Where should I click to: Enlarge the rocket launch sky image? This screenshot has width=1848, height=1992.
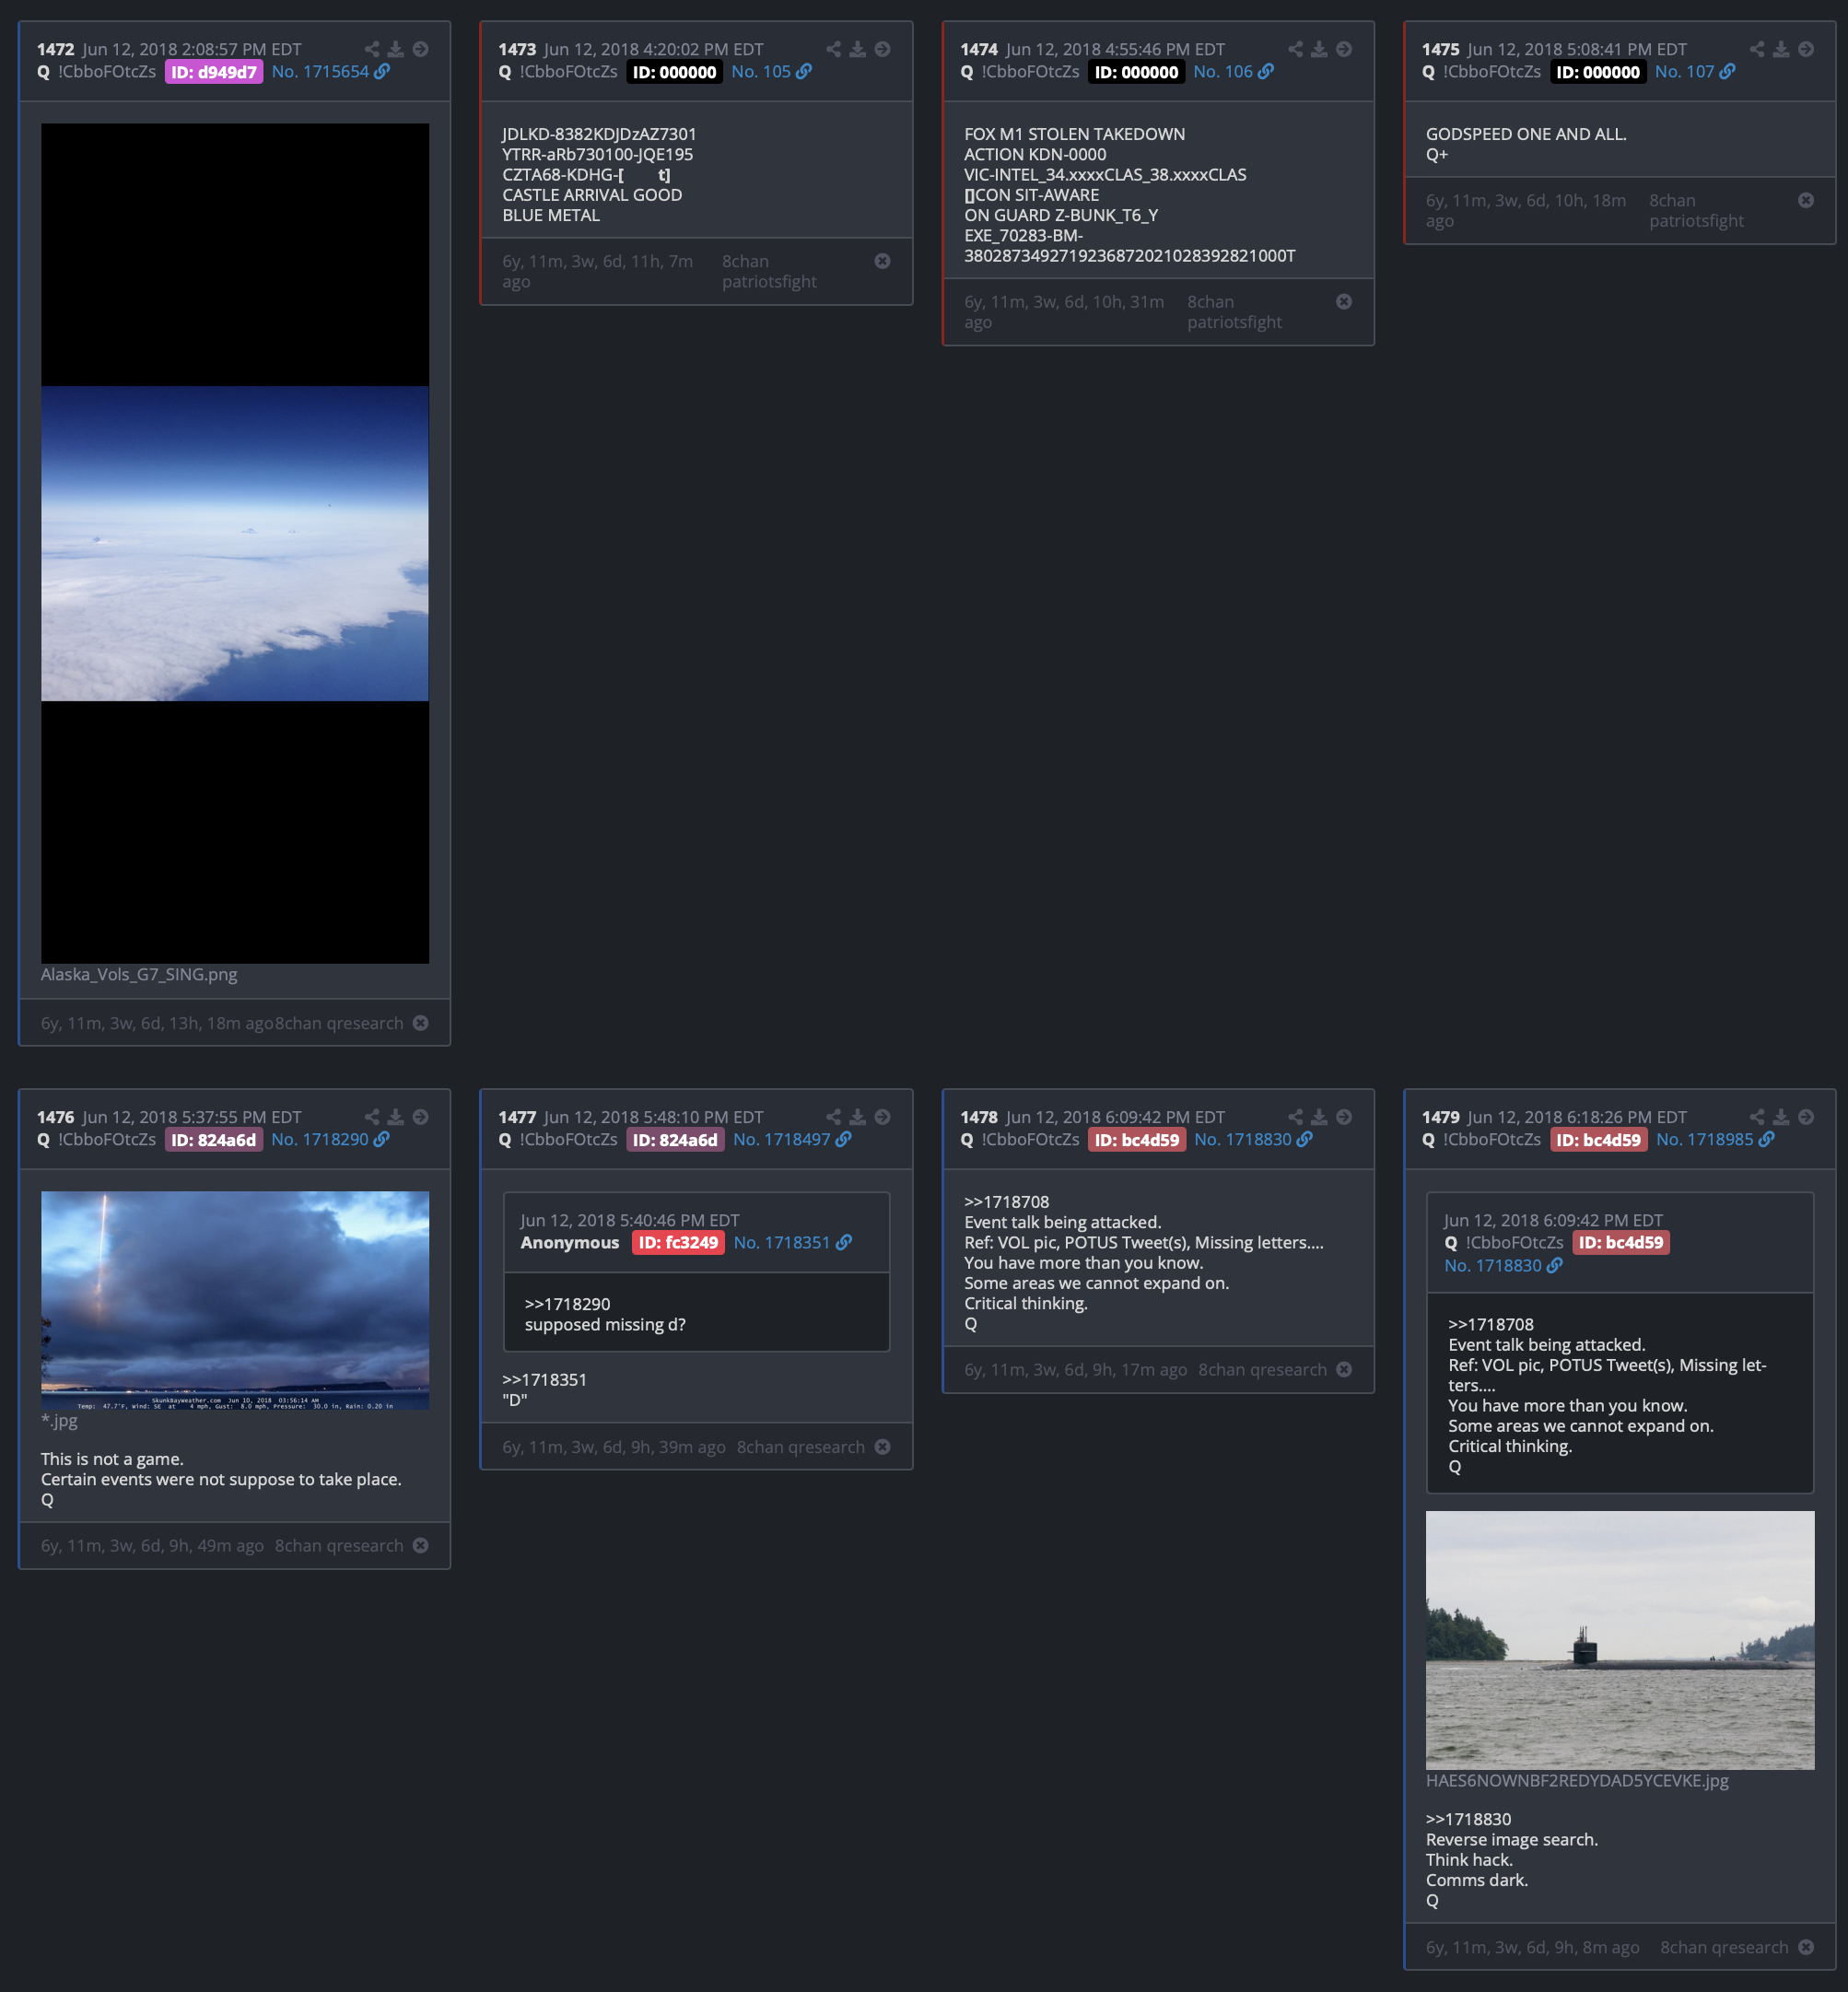point(235,1300)
